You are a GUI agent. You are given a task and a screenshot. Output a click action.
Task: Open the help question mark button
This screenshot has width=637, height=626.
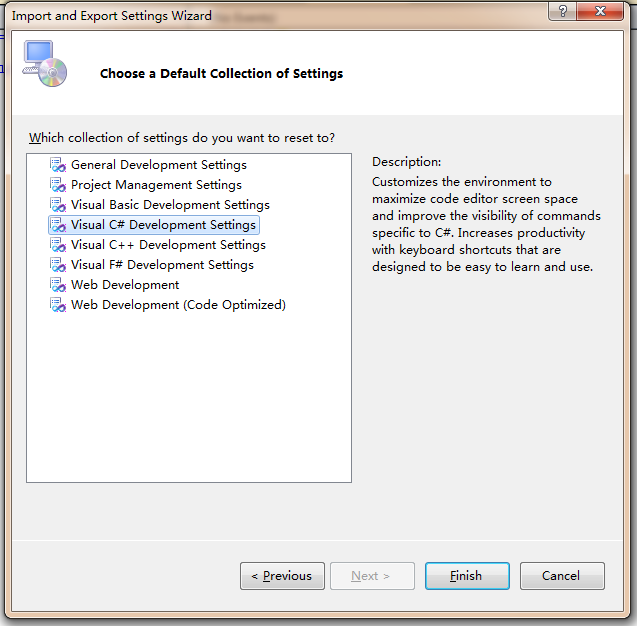pos(562,11)
